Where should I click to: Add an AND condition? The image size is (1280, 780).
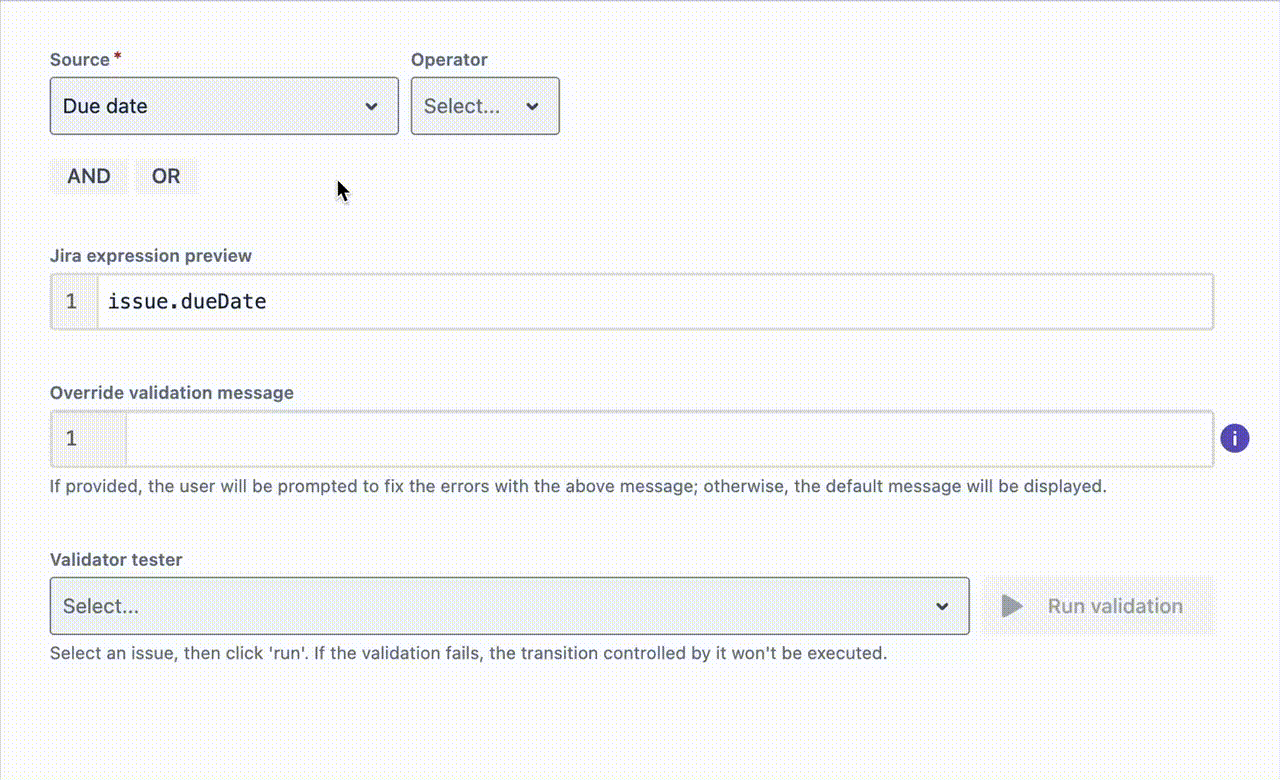click(x=88, y=176)
